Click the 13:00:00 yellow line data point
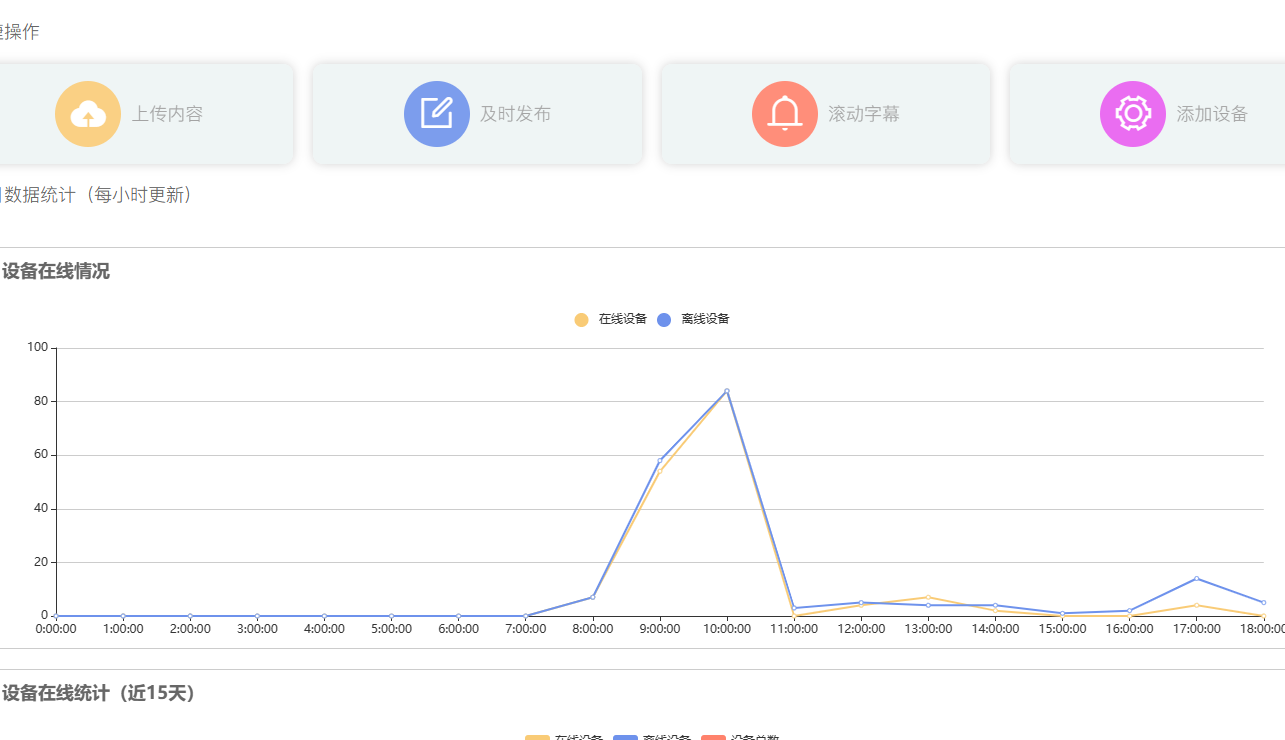1285x740 pixels. (928, 597)
